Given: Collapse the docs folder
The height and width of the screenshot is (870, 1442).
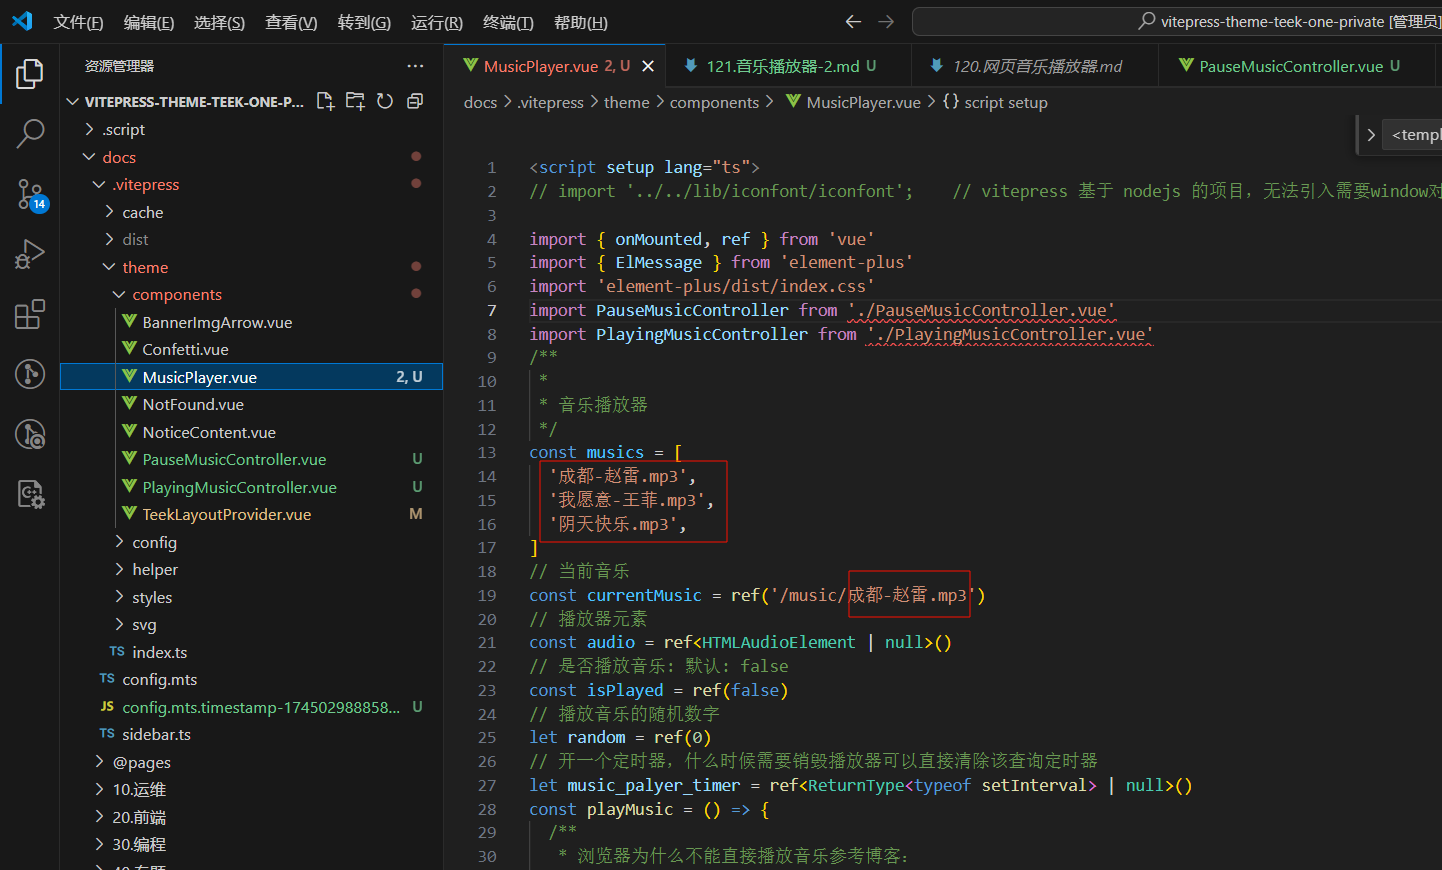Looking at the screenshot, I should (251, 157).
